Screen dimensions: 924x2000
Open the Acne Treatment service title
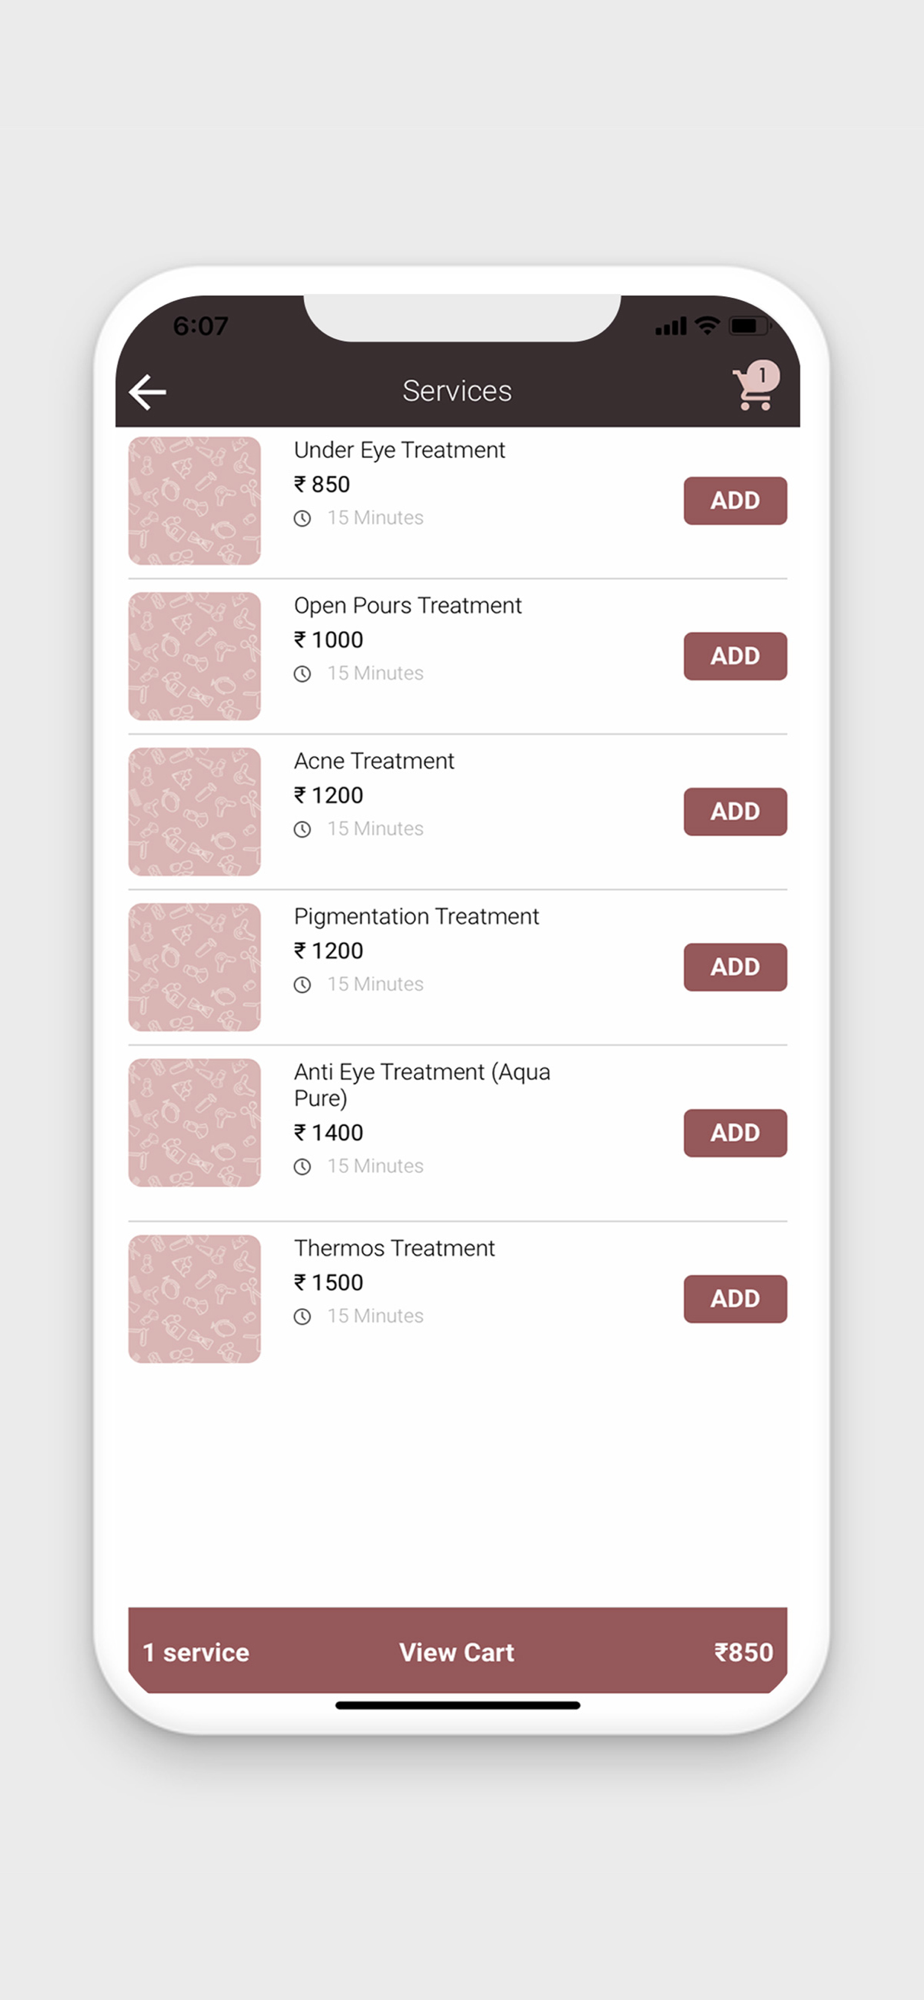tap(374, 761)
